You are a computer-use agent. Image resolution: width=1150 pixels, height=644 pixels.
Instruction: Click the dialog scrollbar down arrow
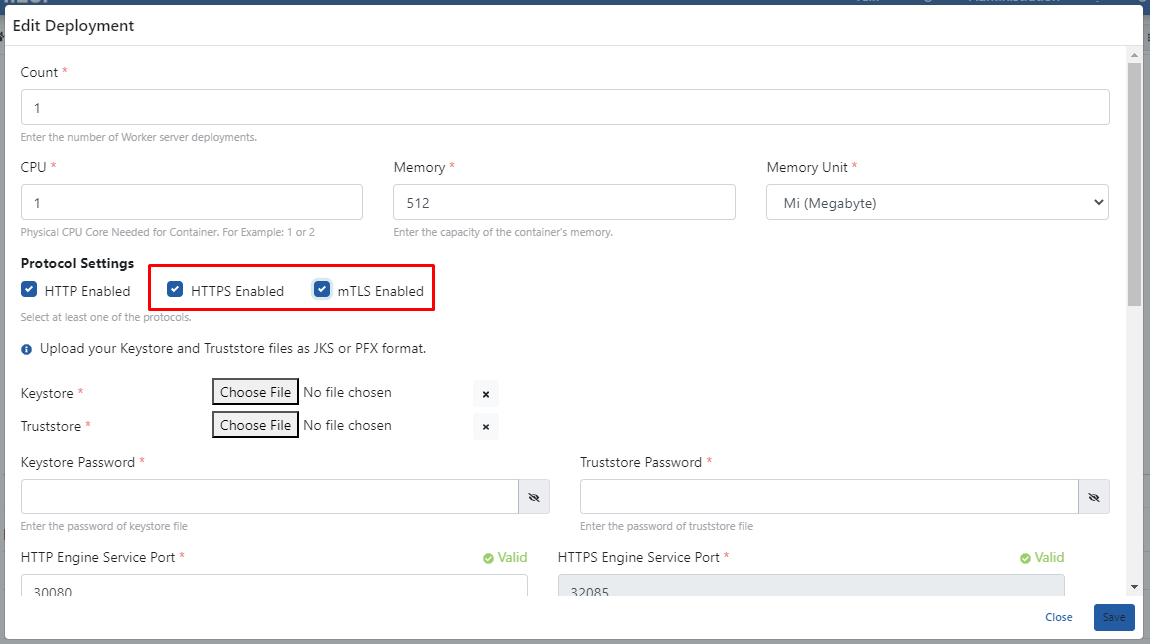(1133, 586)
